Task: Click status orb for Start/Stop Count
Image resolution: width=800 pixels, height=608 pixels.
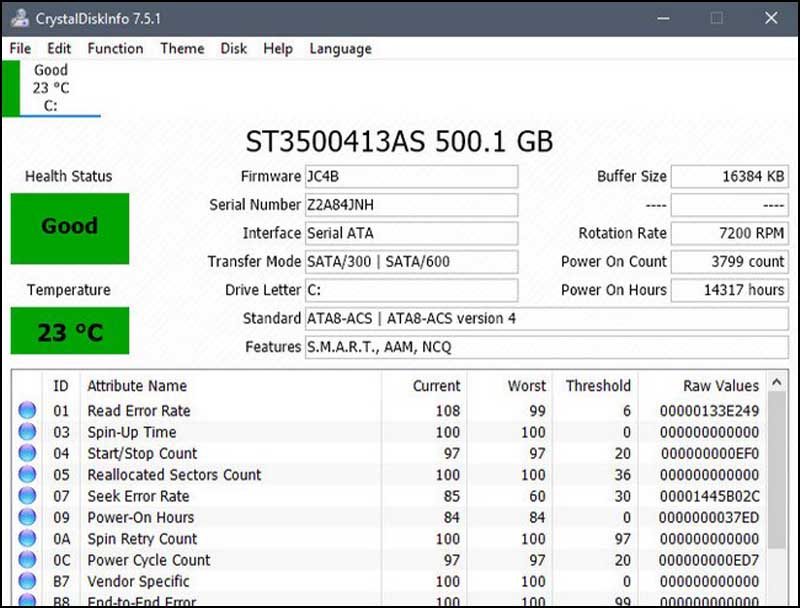Action: (27, 453)
